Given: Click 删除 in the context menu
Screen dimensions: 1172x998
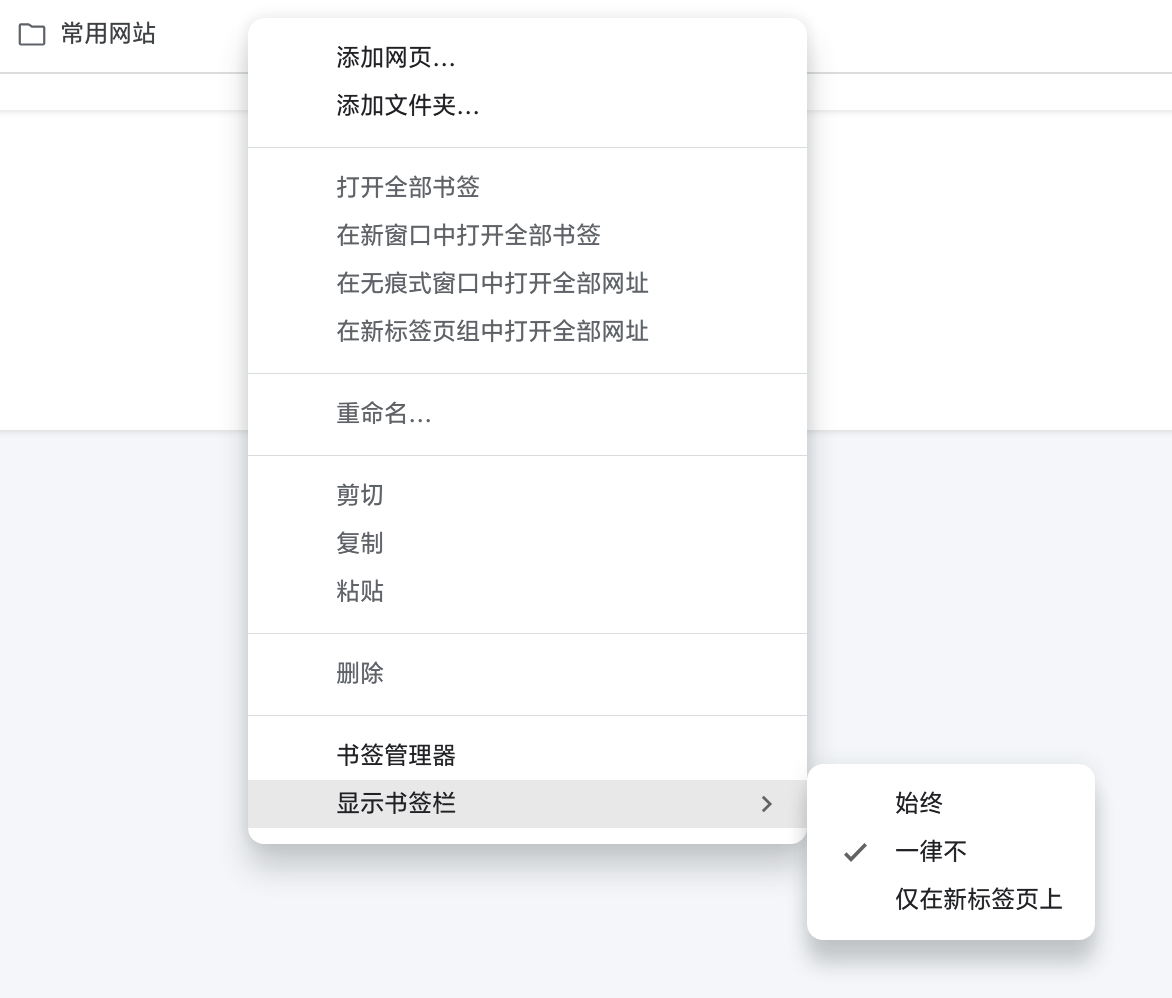Looking at the screenshot, I should click(x=527, y=673).
